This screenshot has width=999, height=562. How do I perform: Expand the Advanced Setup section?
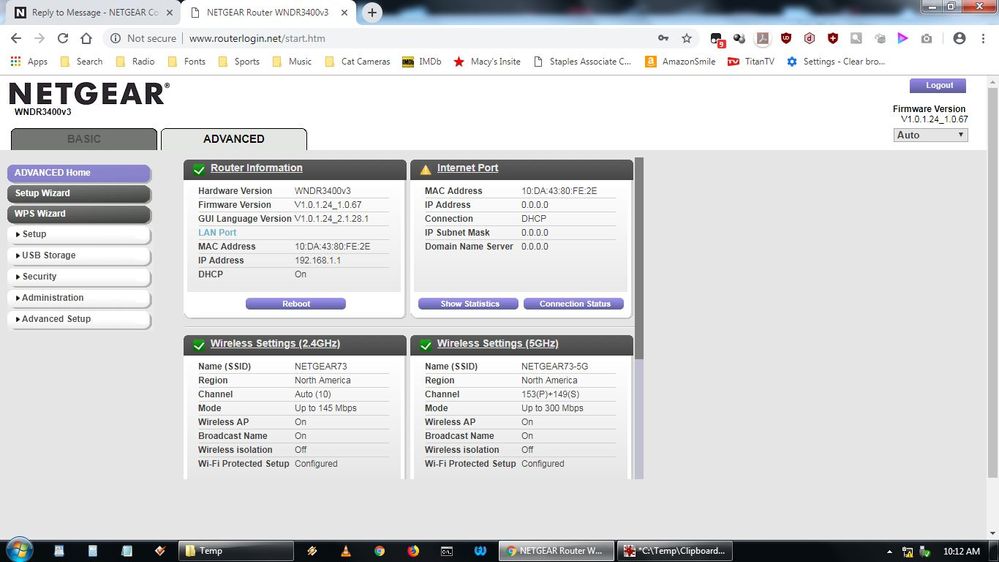click(x=78, y=319)
